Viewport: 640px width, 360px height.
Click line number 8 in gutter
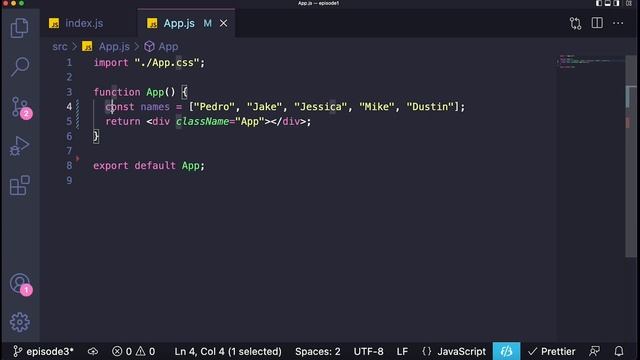coord(69,166)
